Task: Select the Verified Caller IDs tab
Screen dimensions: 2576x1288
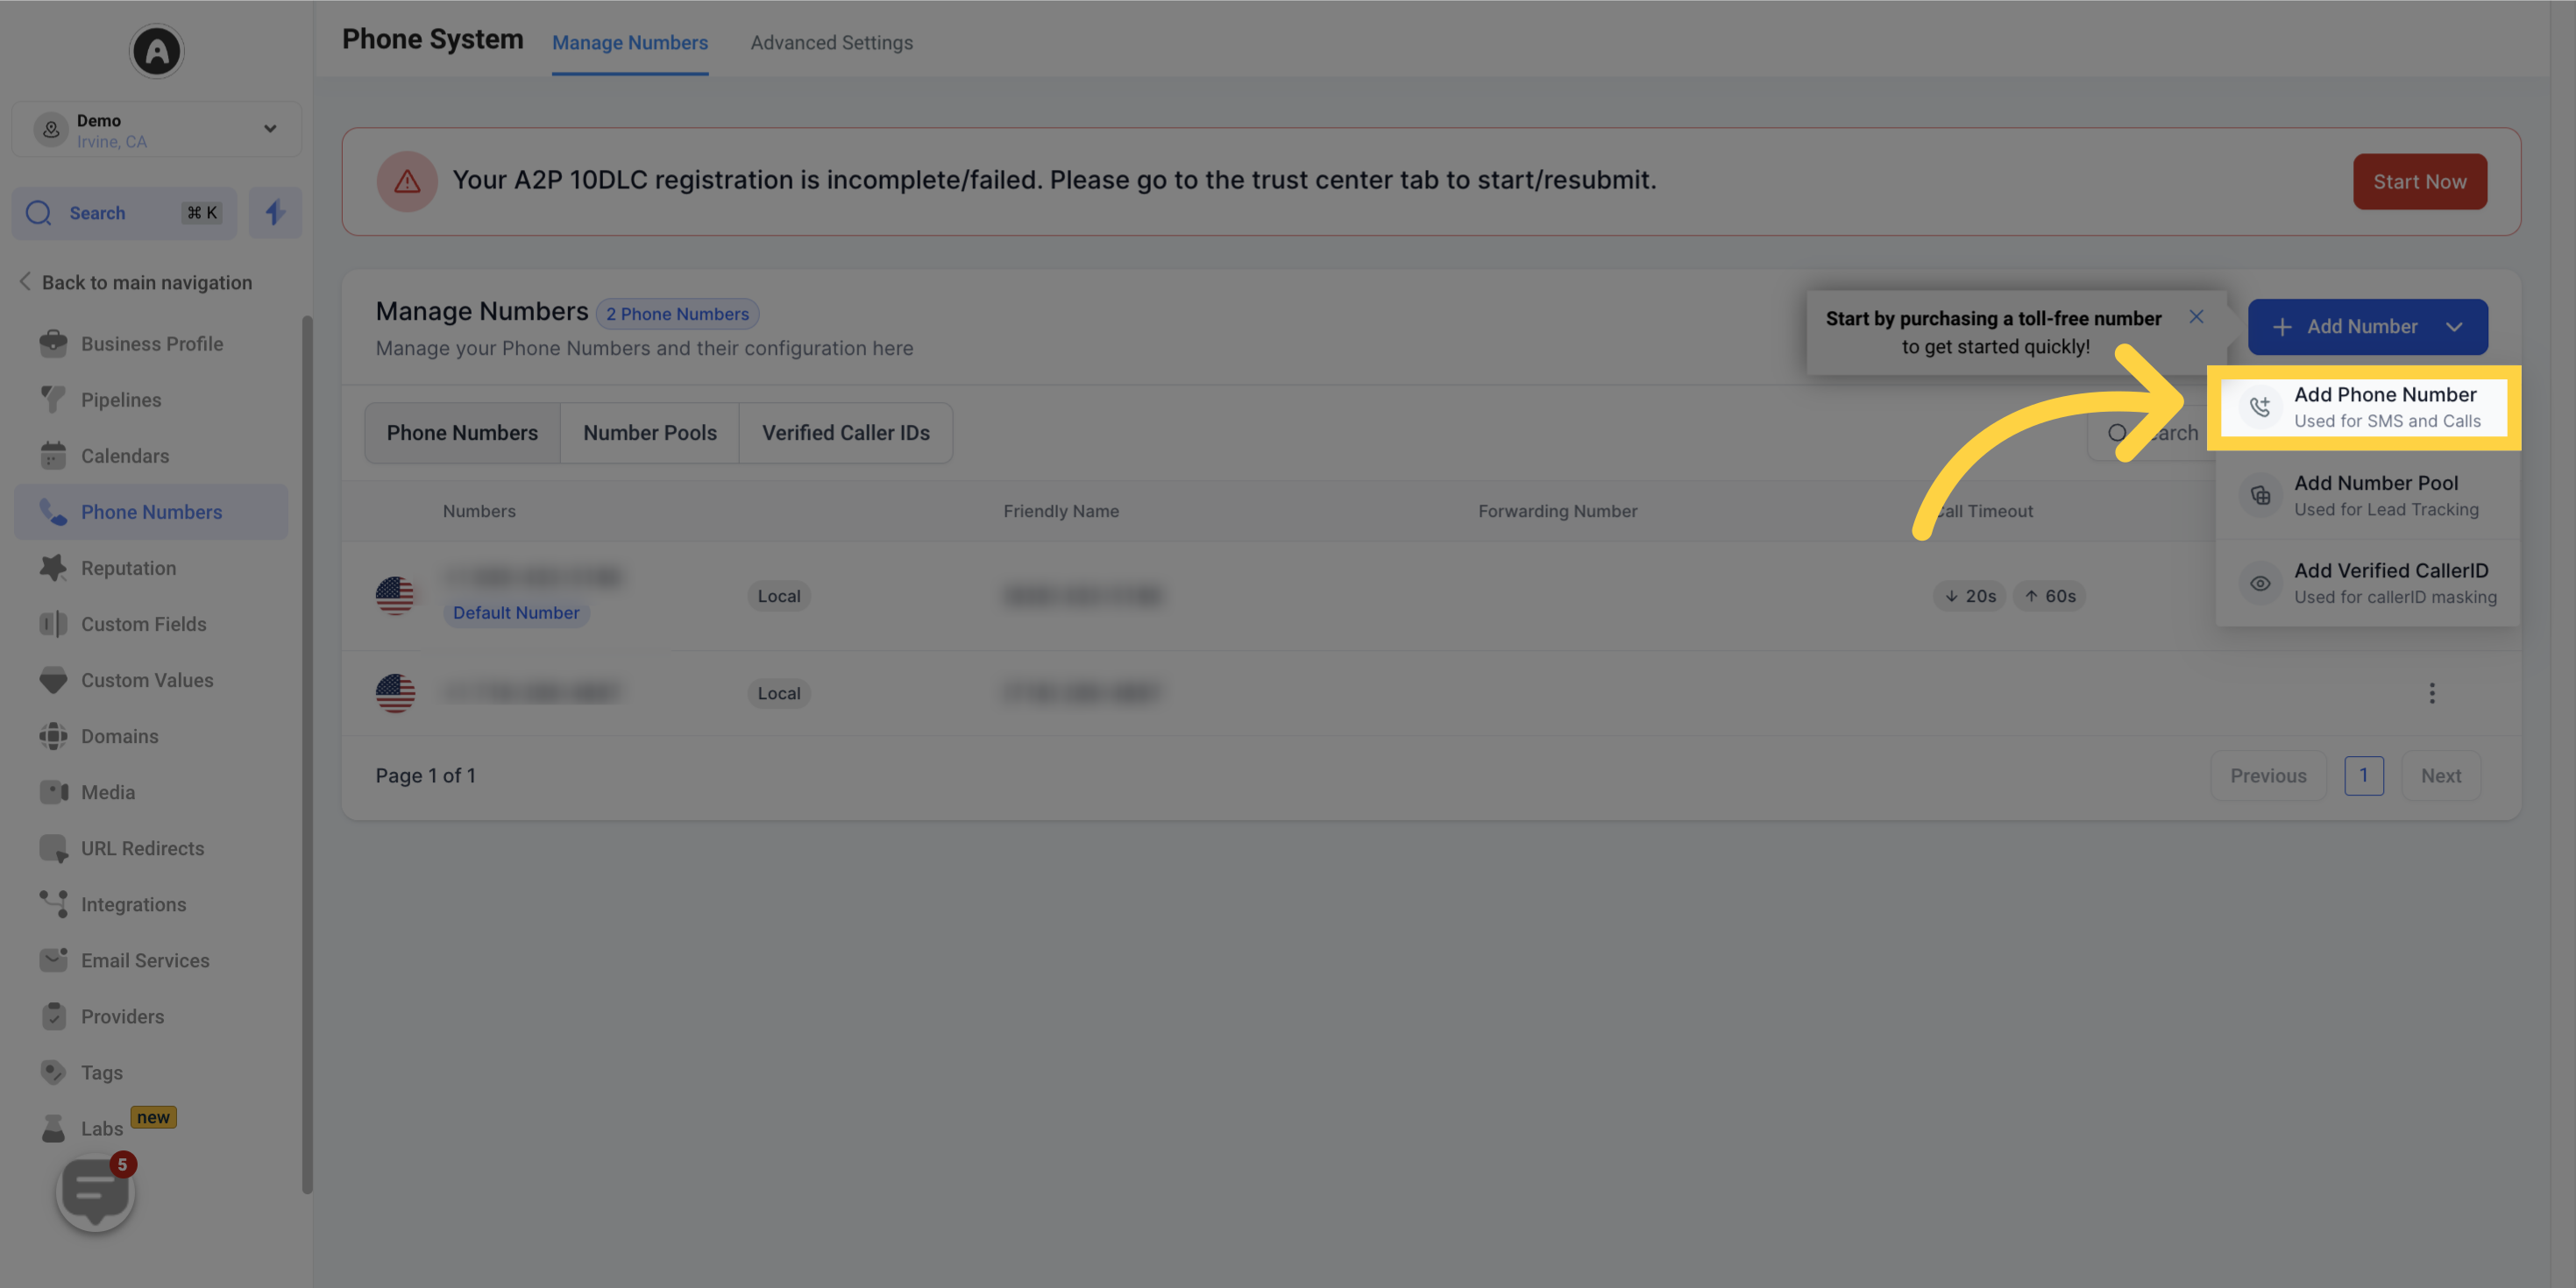Action: [x=844, y=432]
